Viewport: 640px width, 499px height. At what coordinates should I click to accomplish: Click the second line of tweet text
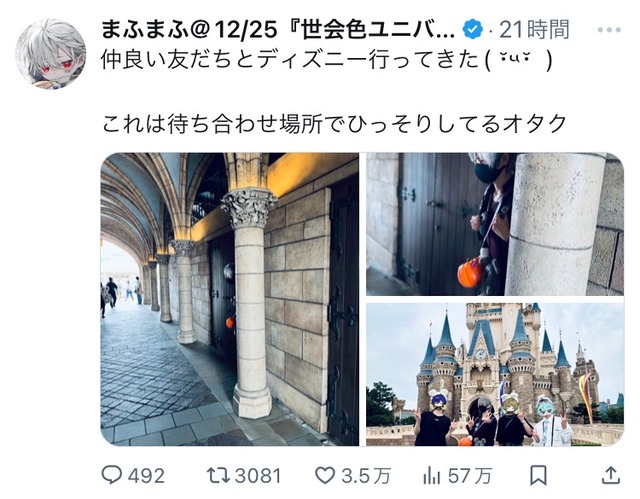(x=334, y=124)
